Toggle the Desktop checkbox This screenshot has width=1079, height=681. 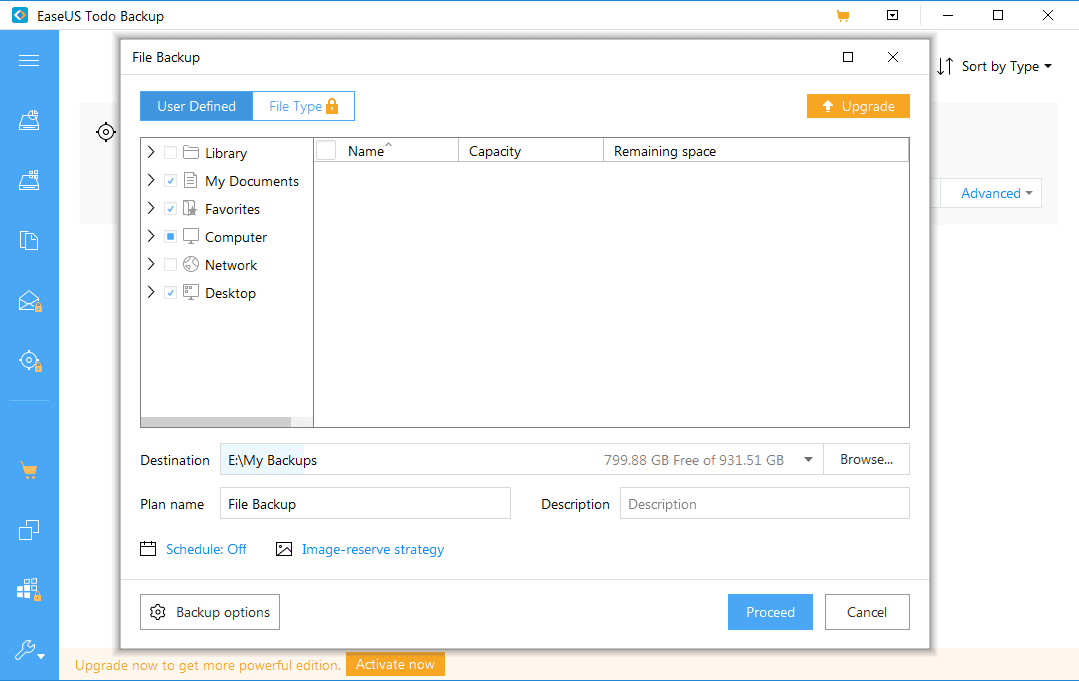[x=170, y=293]
